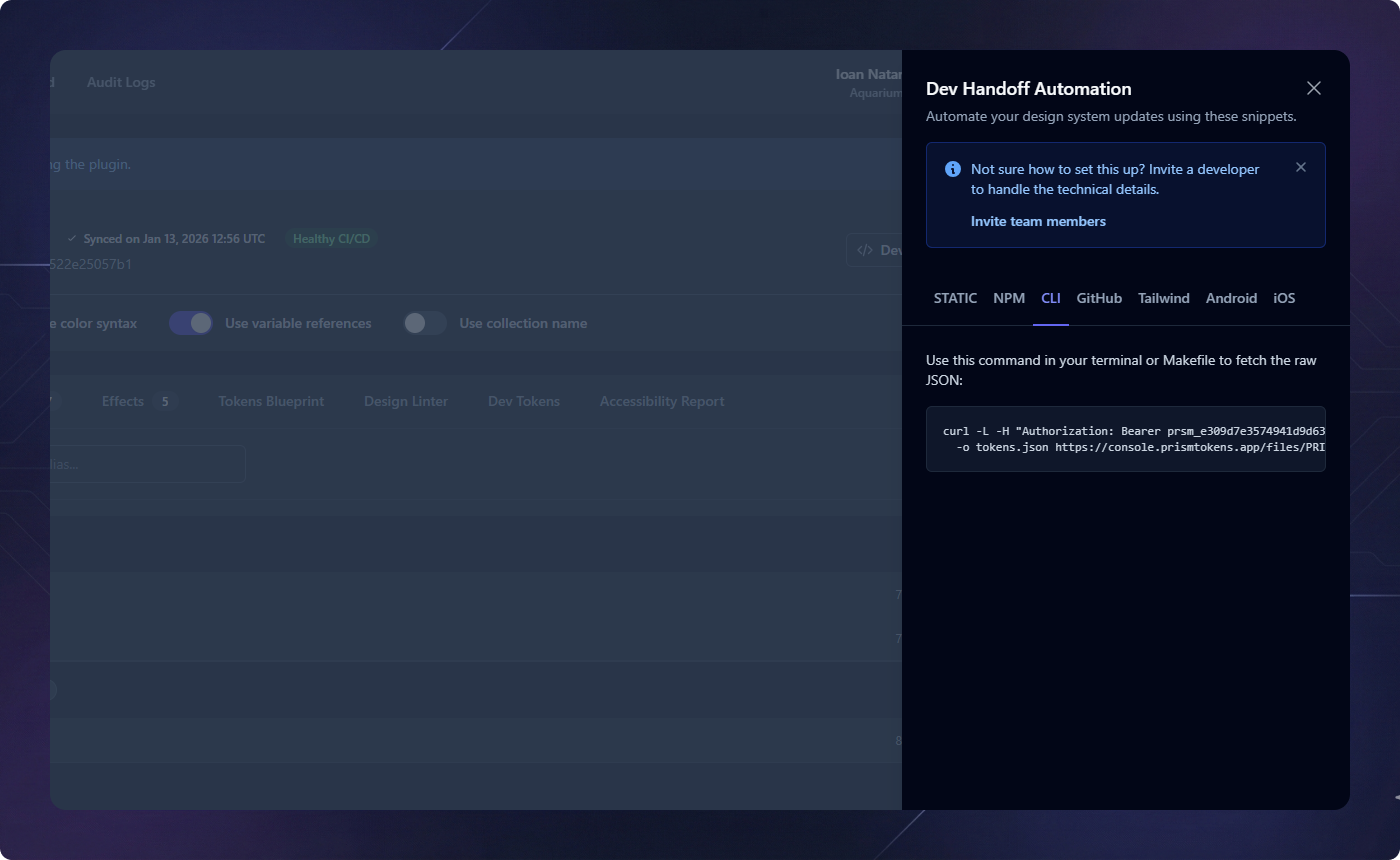The height and width of the screenshot is (860, 1400).
Task: Switch to the NPM snippet tab
Action: pyautogui.click(x=1009, y=298)
